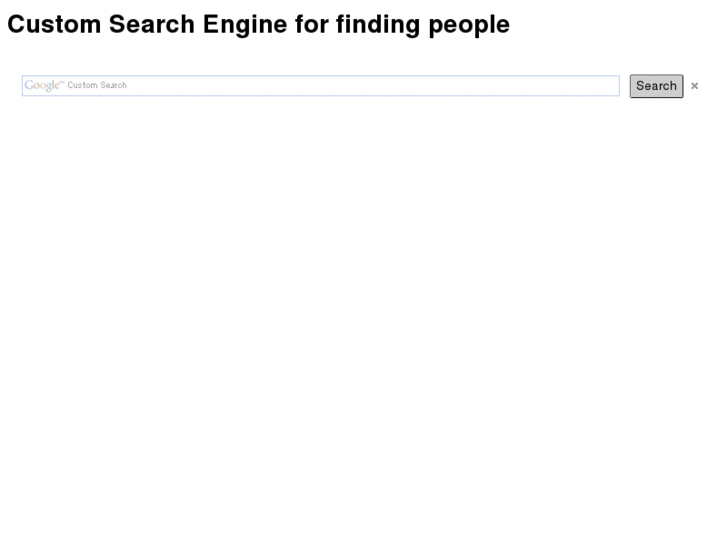This screenshot has width=727, height=545.
Task: Click the 'Engine' word in the heading
Action: [x=245, y=26]
